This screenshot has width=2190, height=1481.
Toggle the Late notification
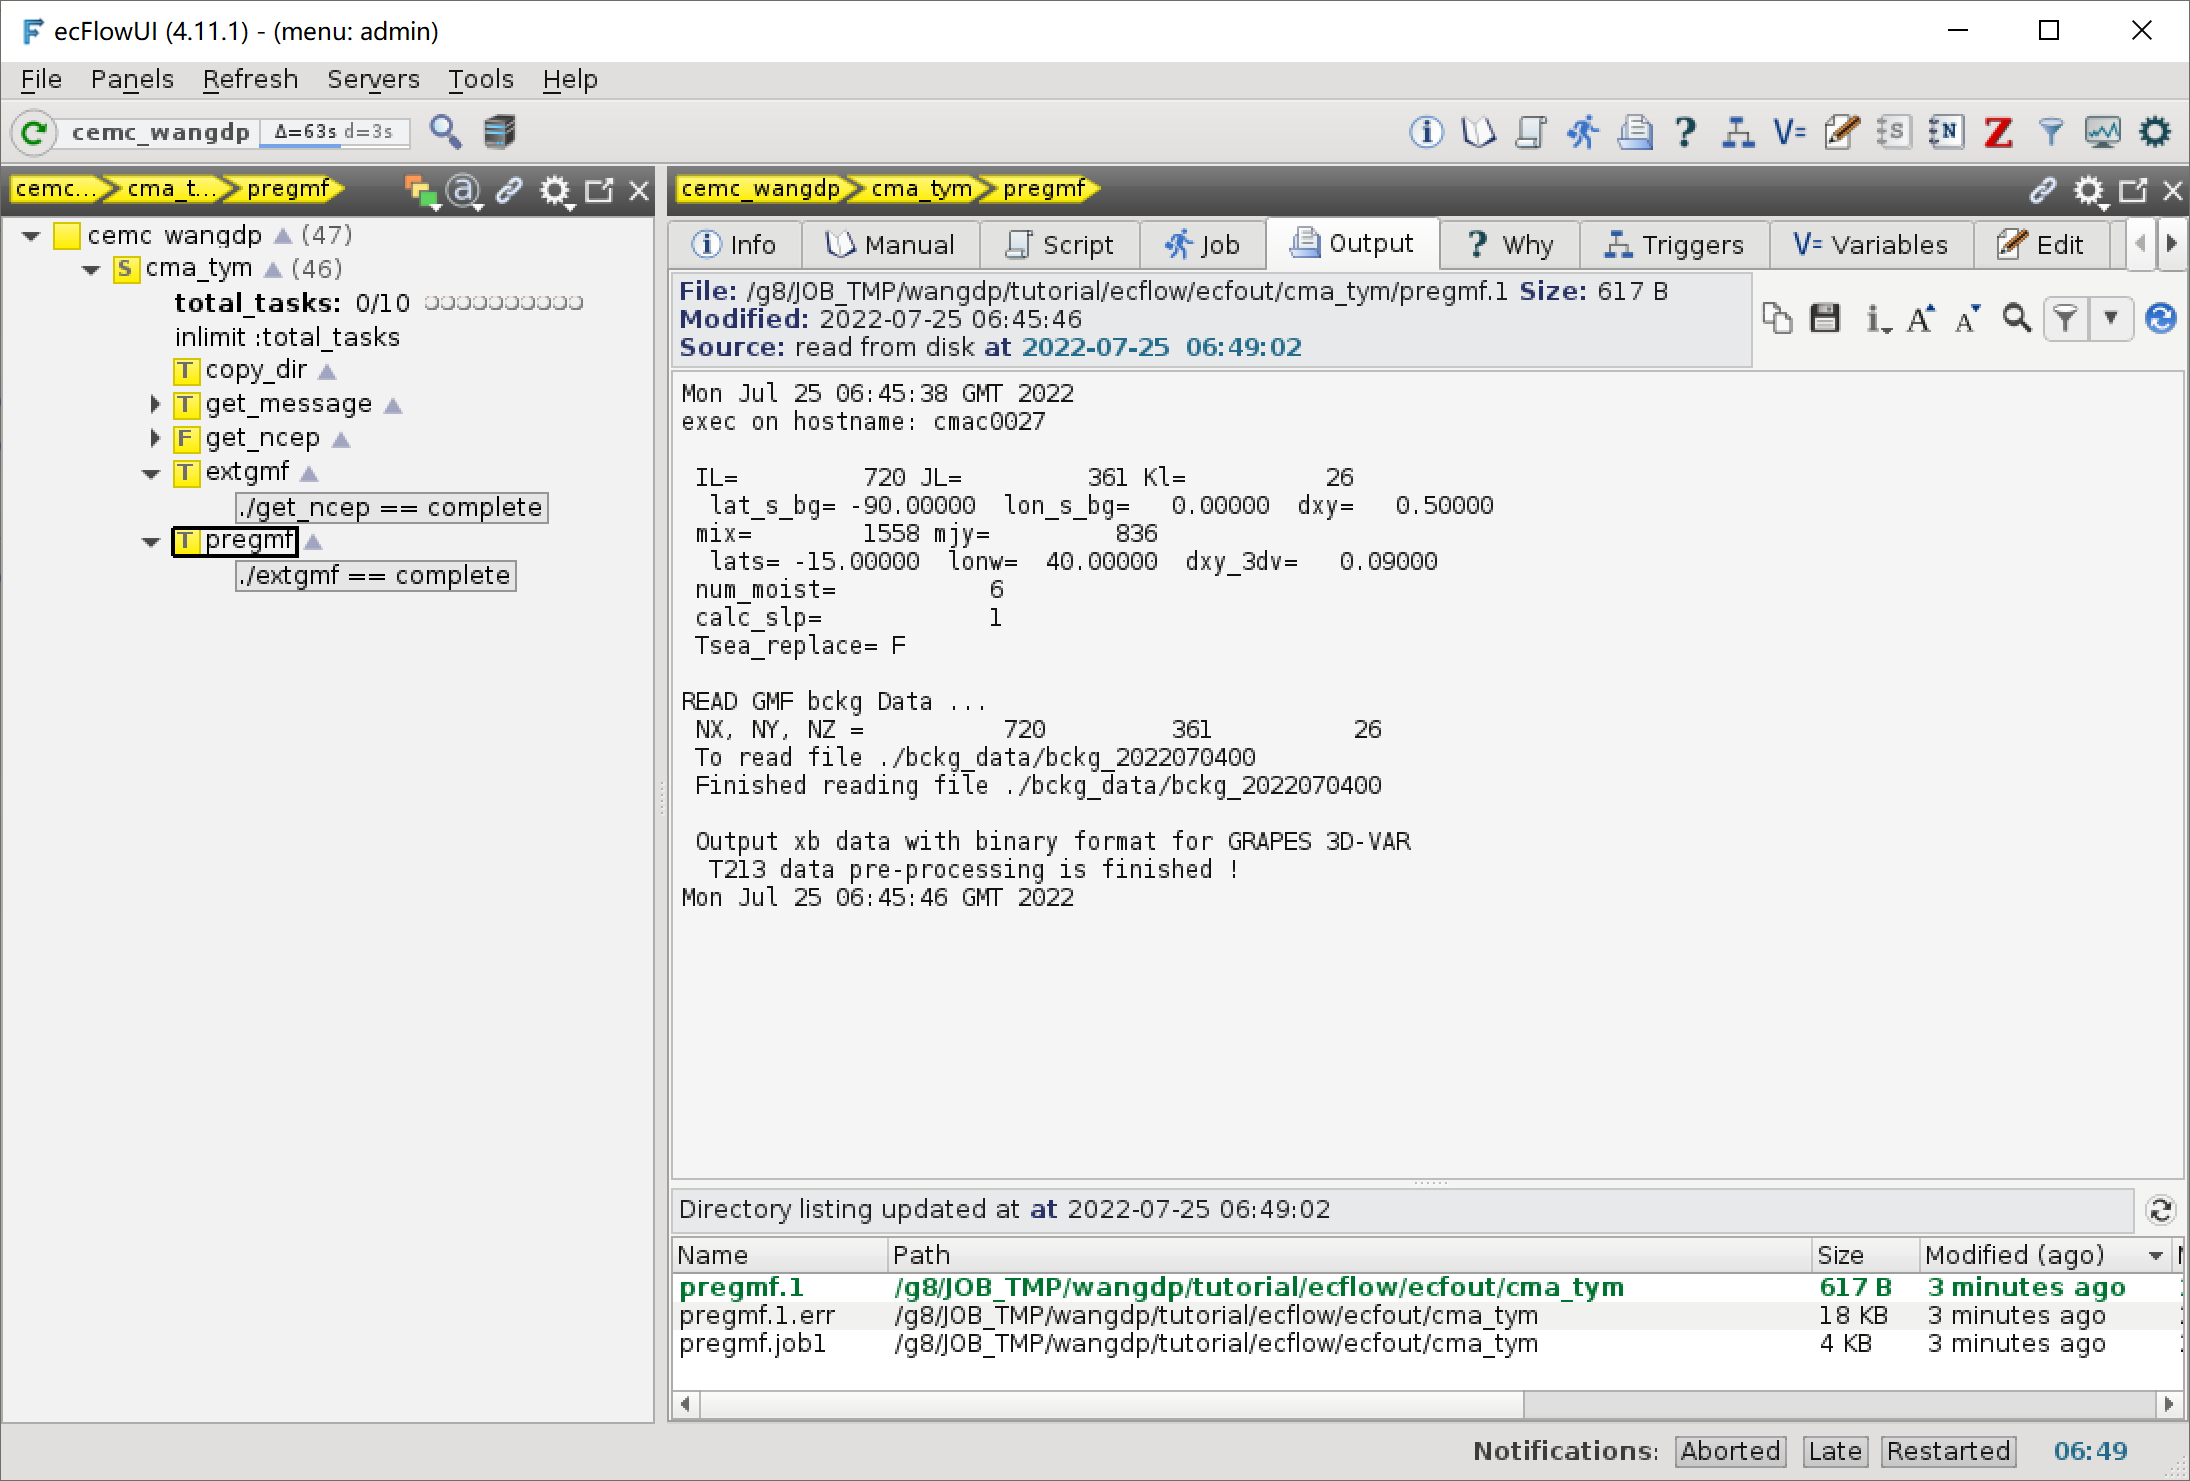pyautogui.click(x=1836, y=1451)
